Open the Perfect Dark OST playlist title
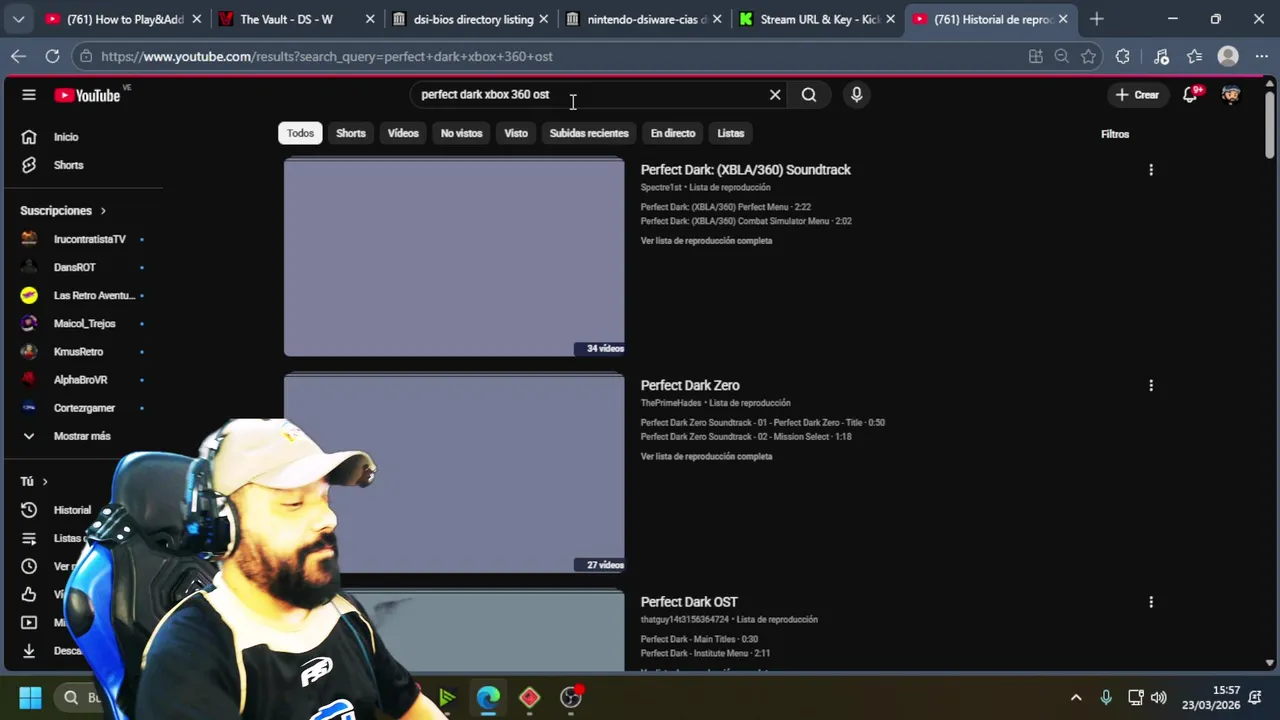Image resolution: width=1280 pixels, height=720 pixels. tap(689, 602)
